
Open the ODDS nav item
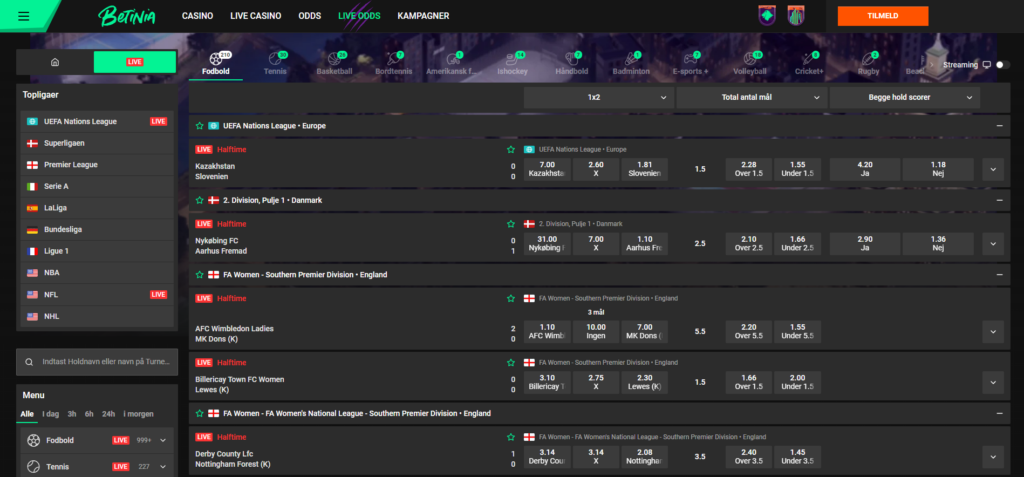[310, 16]
